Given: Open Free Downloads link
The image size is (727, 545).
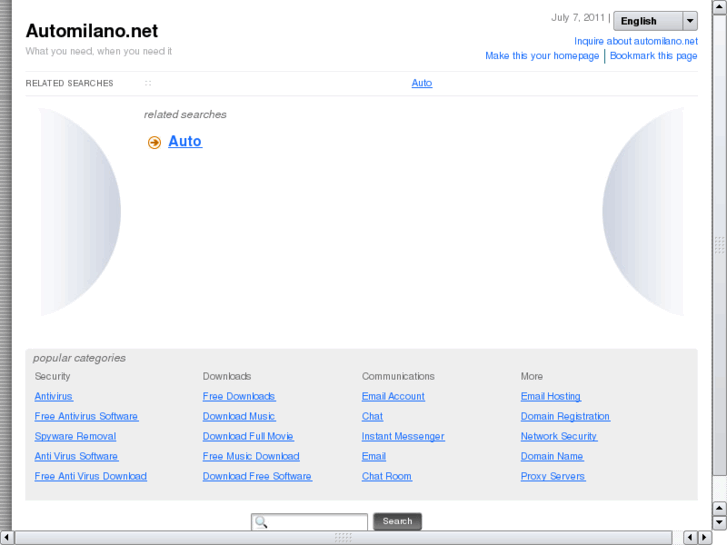Looking at the screenshot, I should coord(239,397).
